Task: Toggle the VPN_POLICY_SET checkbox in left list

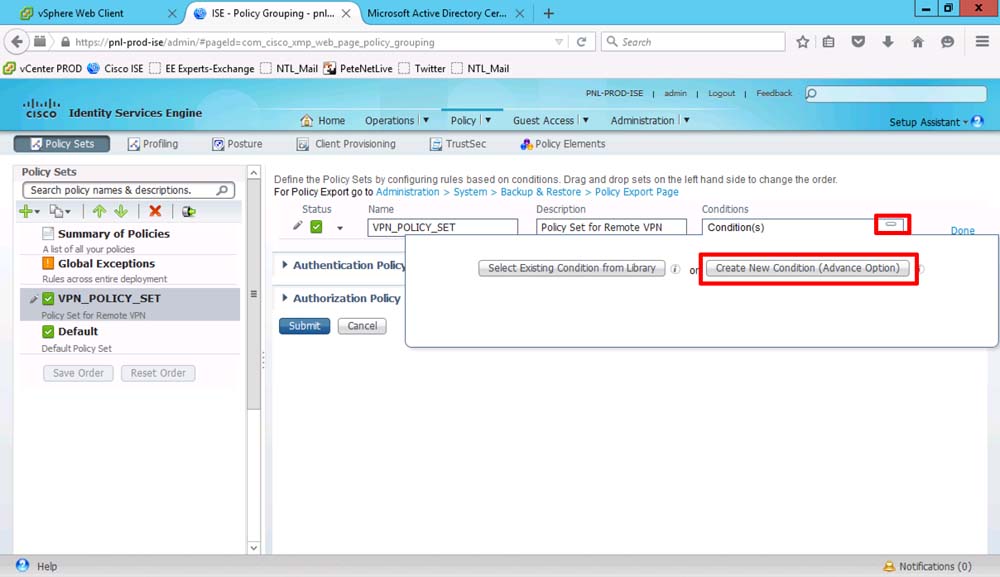Action: click(48, 298)
